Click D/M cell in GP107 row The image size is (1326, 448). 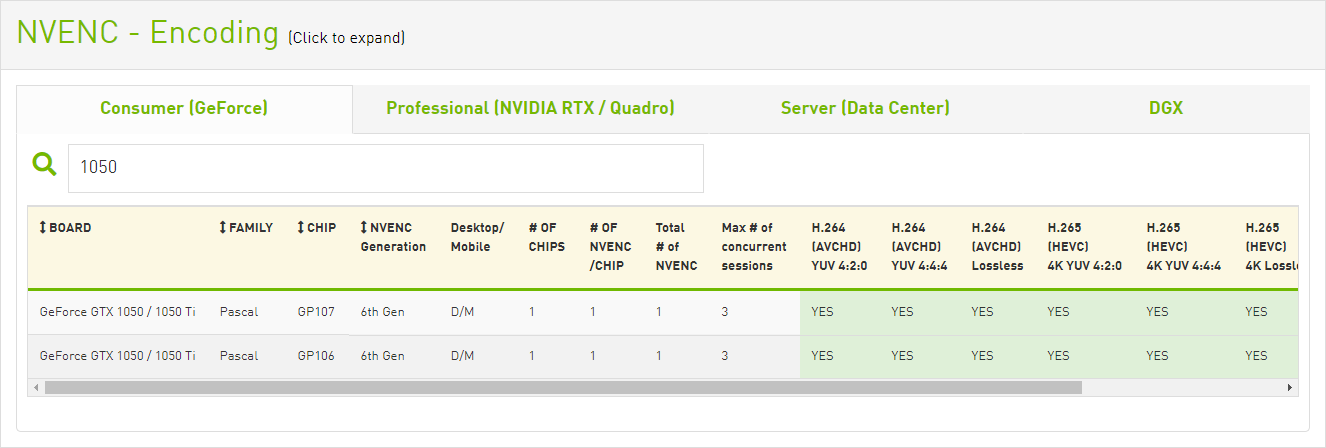pyautogui.click(x=462, y=312)
